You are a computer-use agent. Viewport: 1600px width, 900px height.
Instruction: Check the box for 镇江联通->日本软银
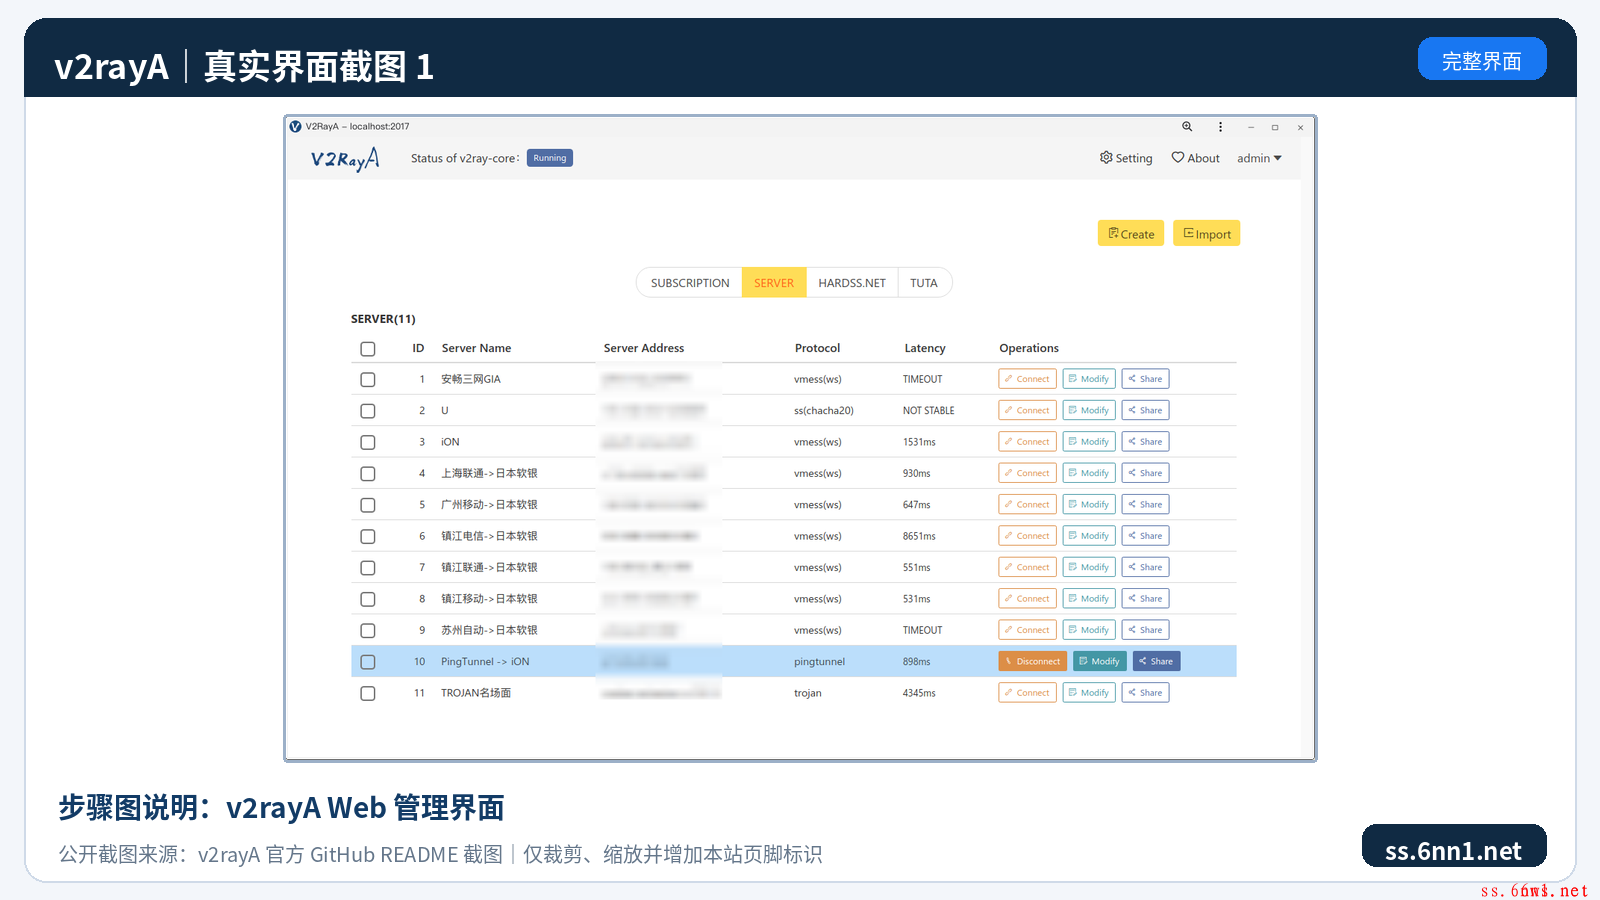pos(368,568)
